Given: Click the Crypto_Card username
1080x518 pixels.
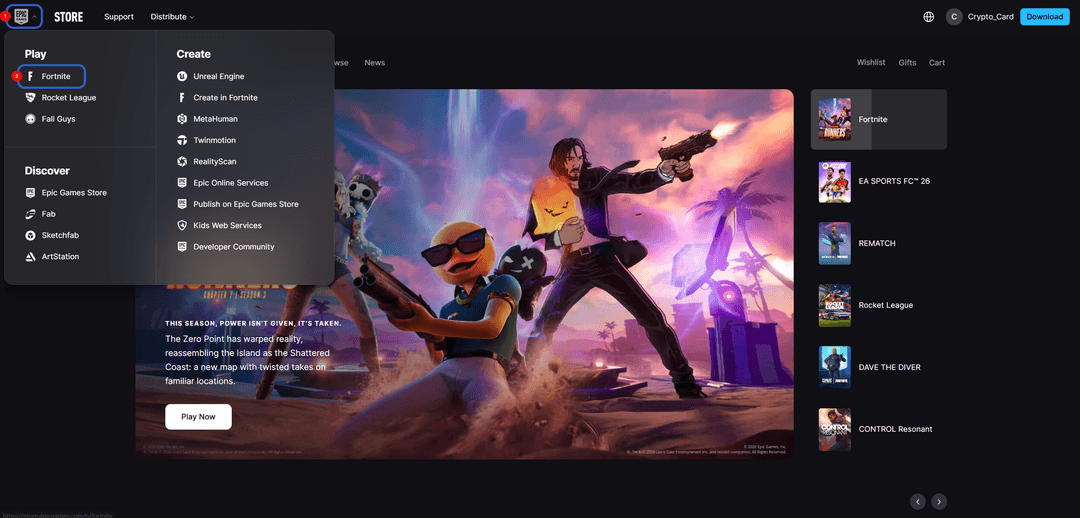Looking at the screenshot, I should [990, 17].
